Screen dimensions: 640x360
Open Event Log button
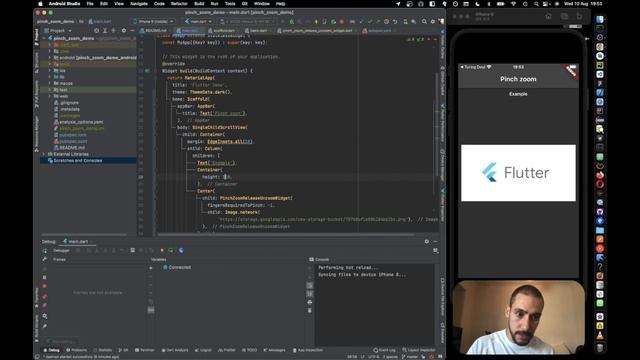click(x=384, y=350)
